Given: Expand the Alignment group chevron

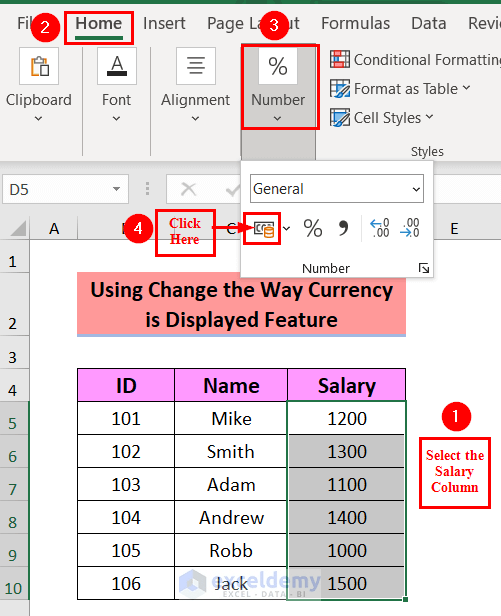Looking at the screenshot, I should pos(195,118).
